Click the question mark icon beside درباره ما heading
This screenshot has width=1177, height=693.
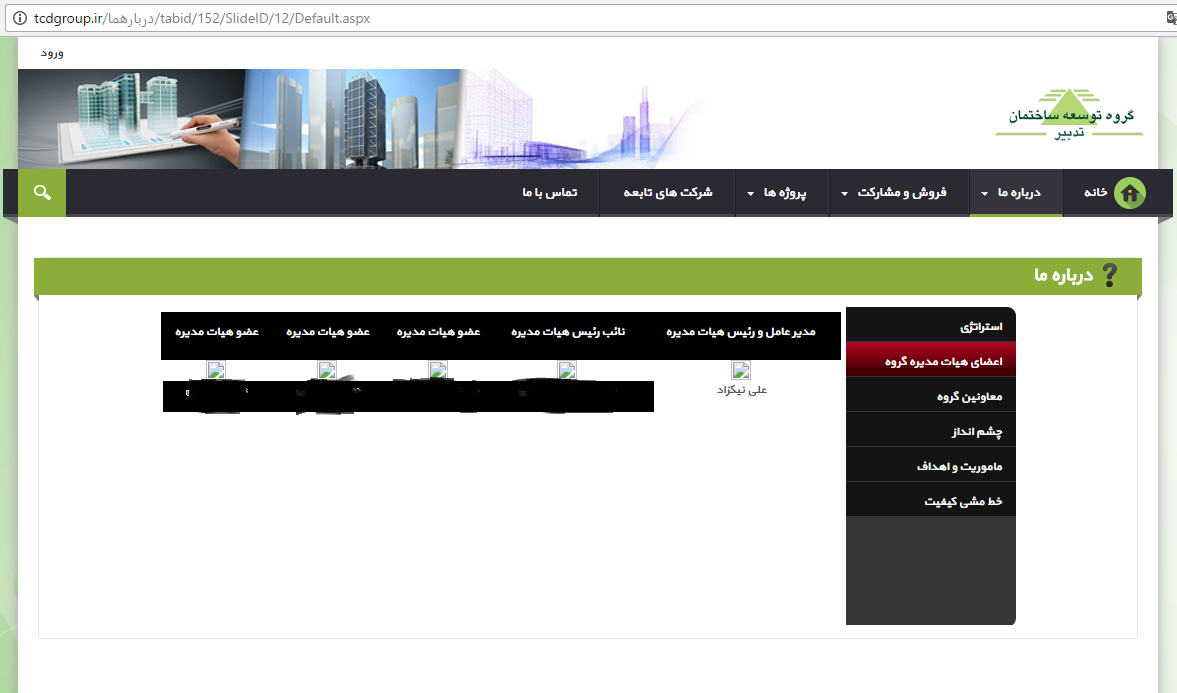point(1108,276)
